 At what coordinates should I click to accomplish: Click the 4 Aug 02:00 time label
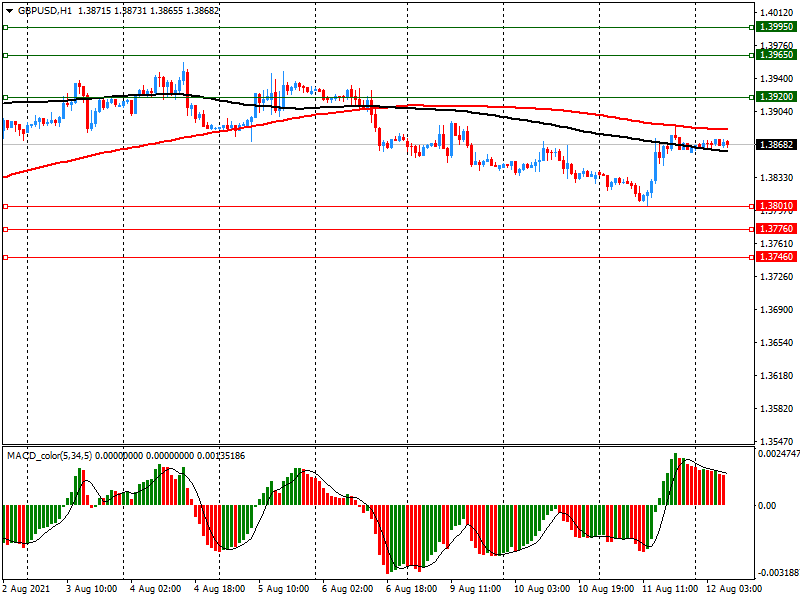[156, 589]
